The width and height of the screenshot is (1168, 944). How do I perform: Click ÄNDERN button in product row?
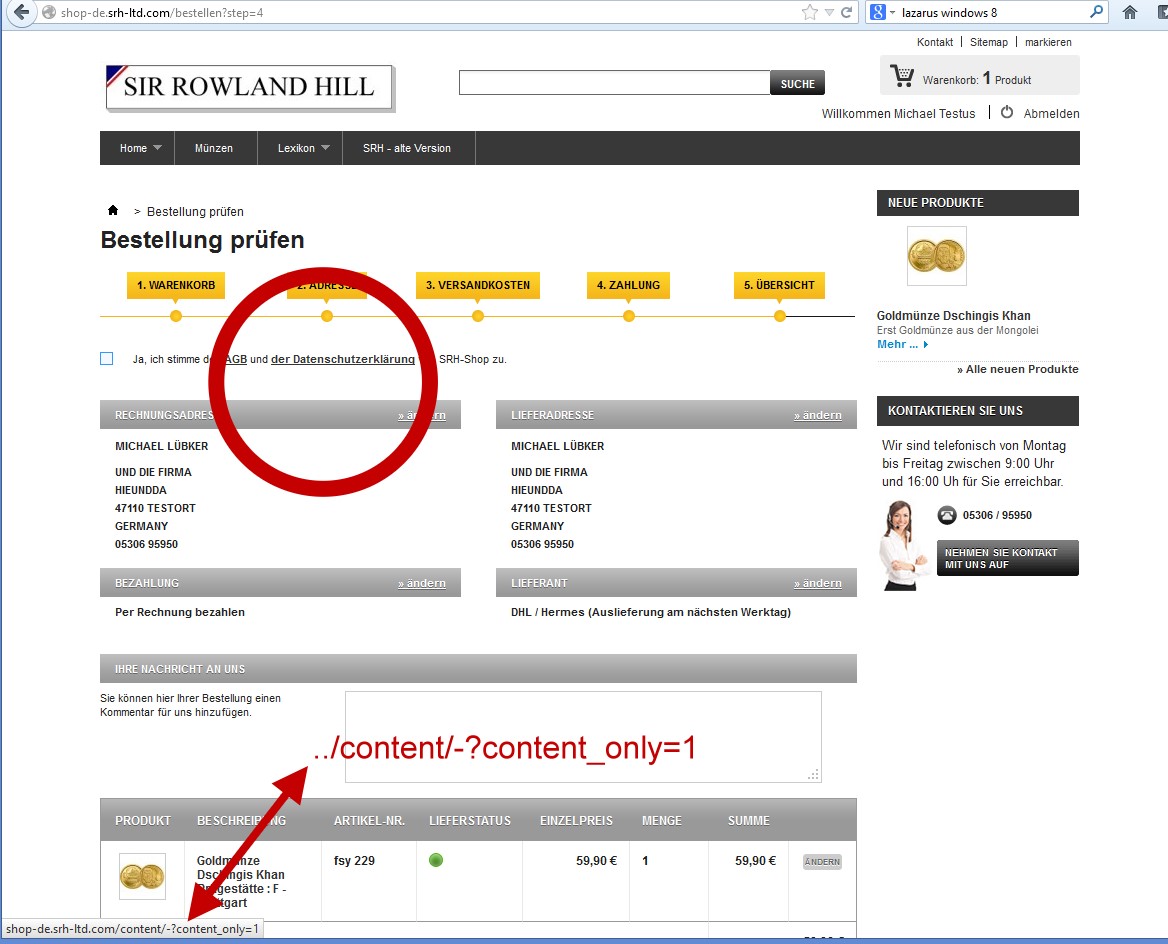pyautogui.click(x=822, y=862)
